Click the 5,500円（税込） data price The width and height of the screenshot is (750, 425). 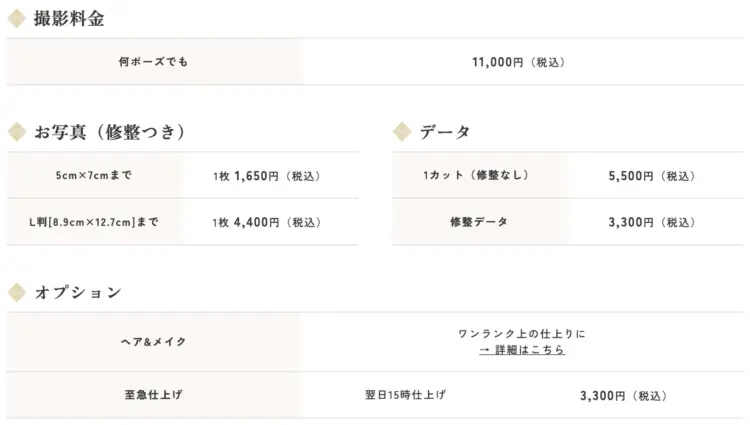click(651, 177)
